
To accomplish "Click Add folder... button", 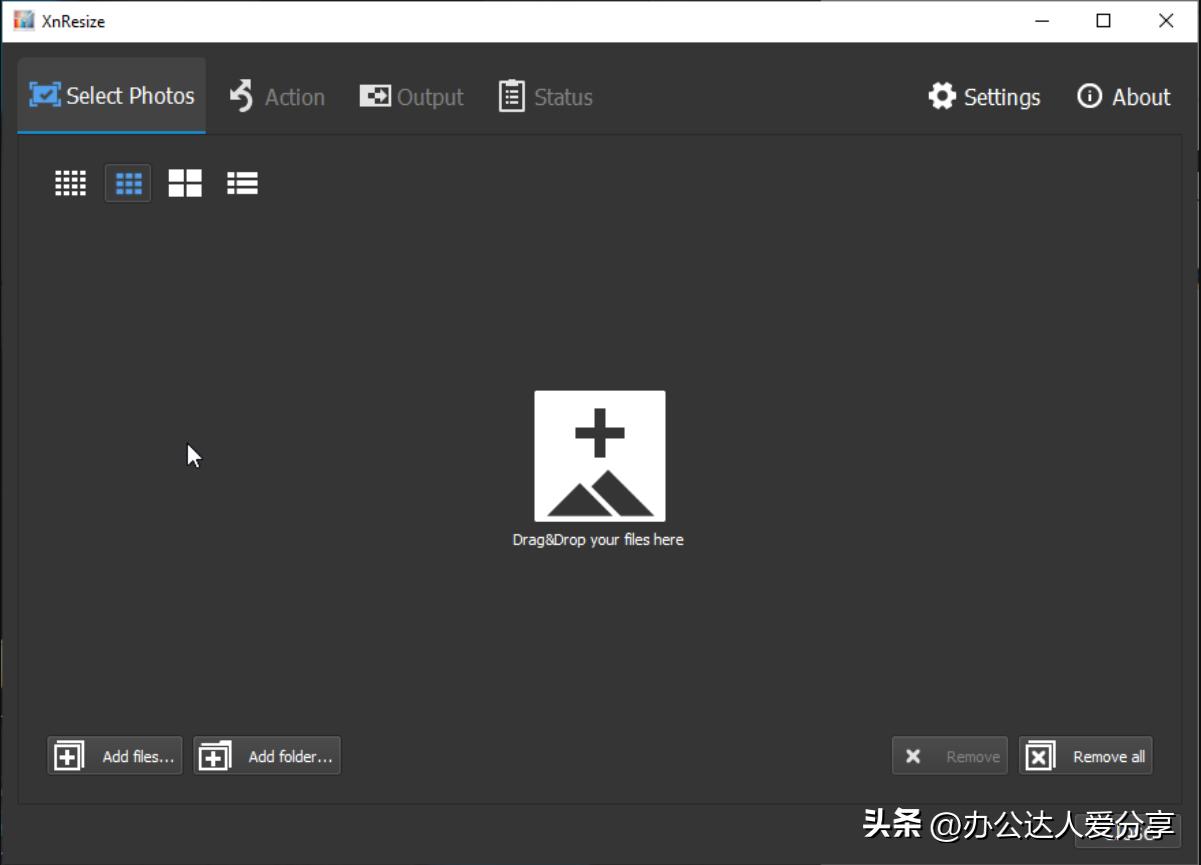I will tap(267, 756).
